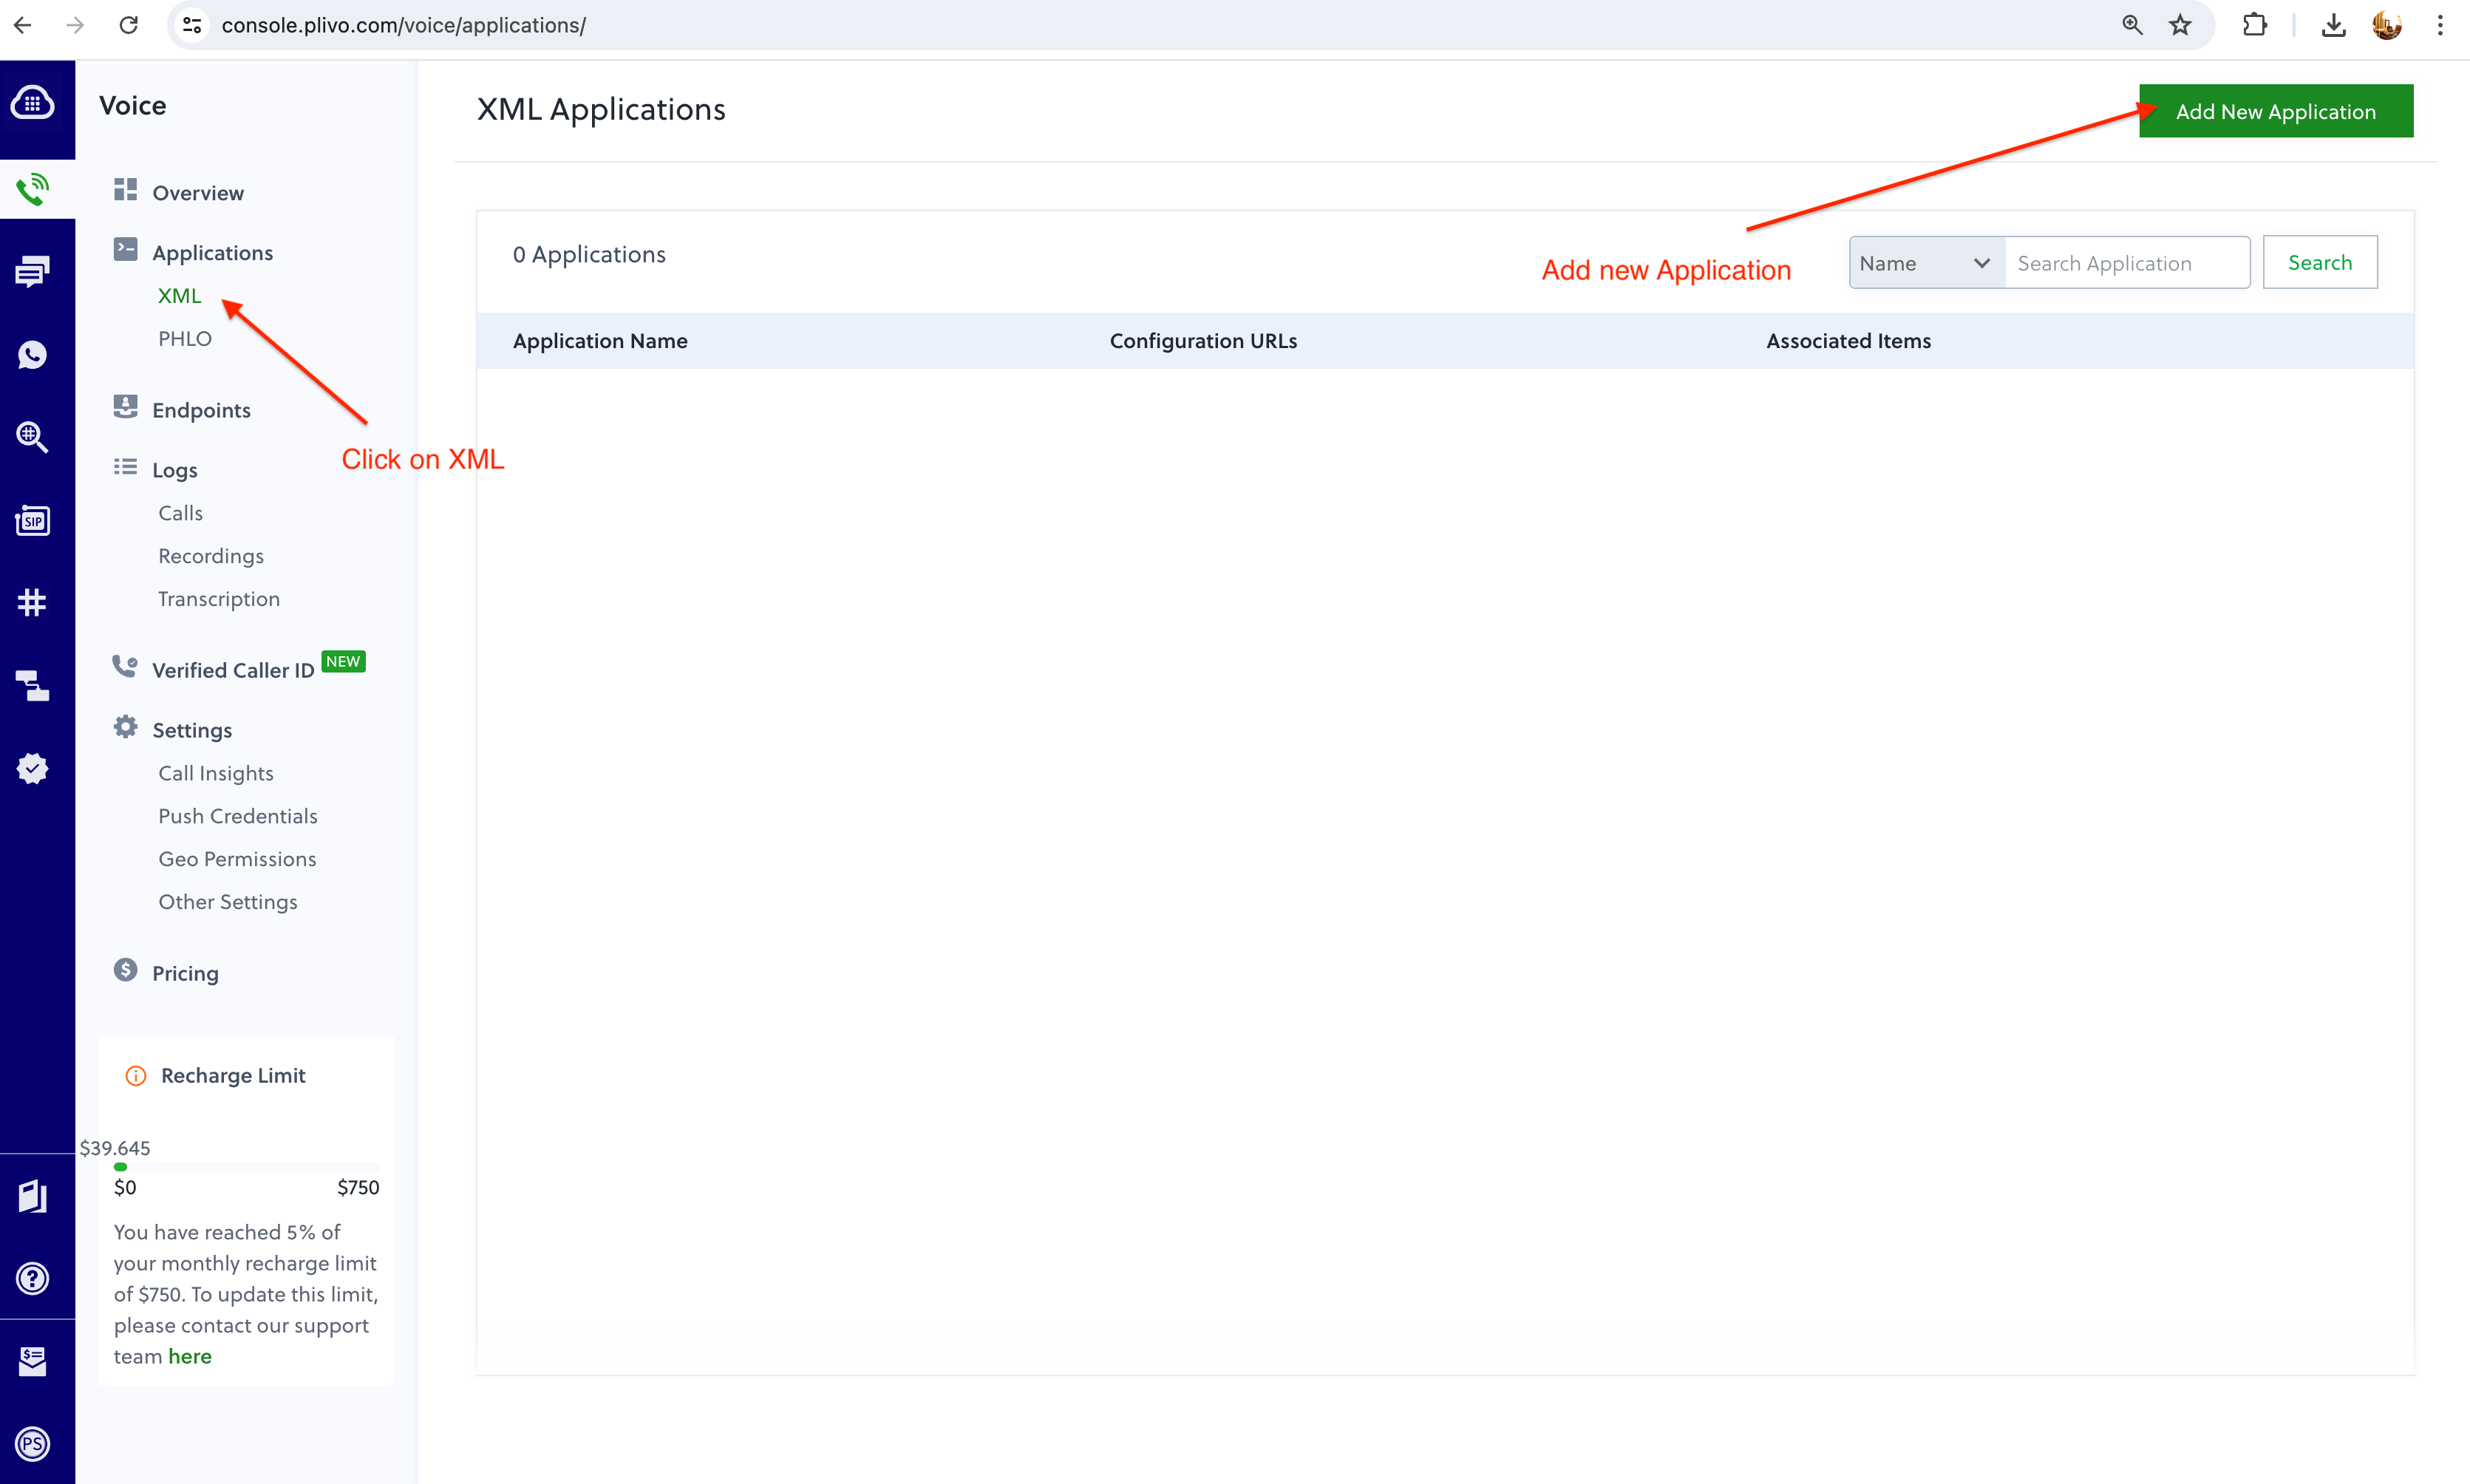Go back with browser back arrow

pos(23,25)
